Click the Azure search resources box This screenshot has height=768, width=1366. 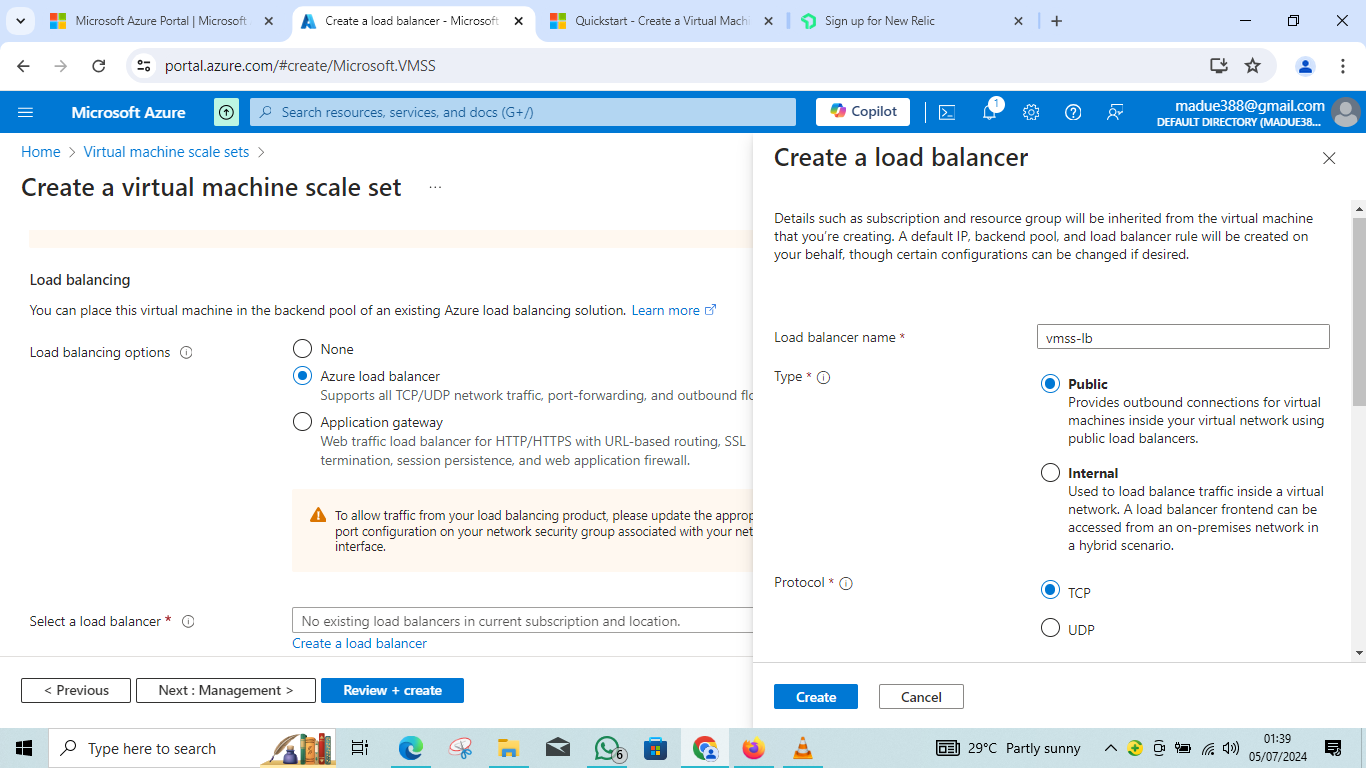pyautogui.click(x=523, y=112)
